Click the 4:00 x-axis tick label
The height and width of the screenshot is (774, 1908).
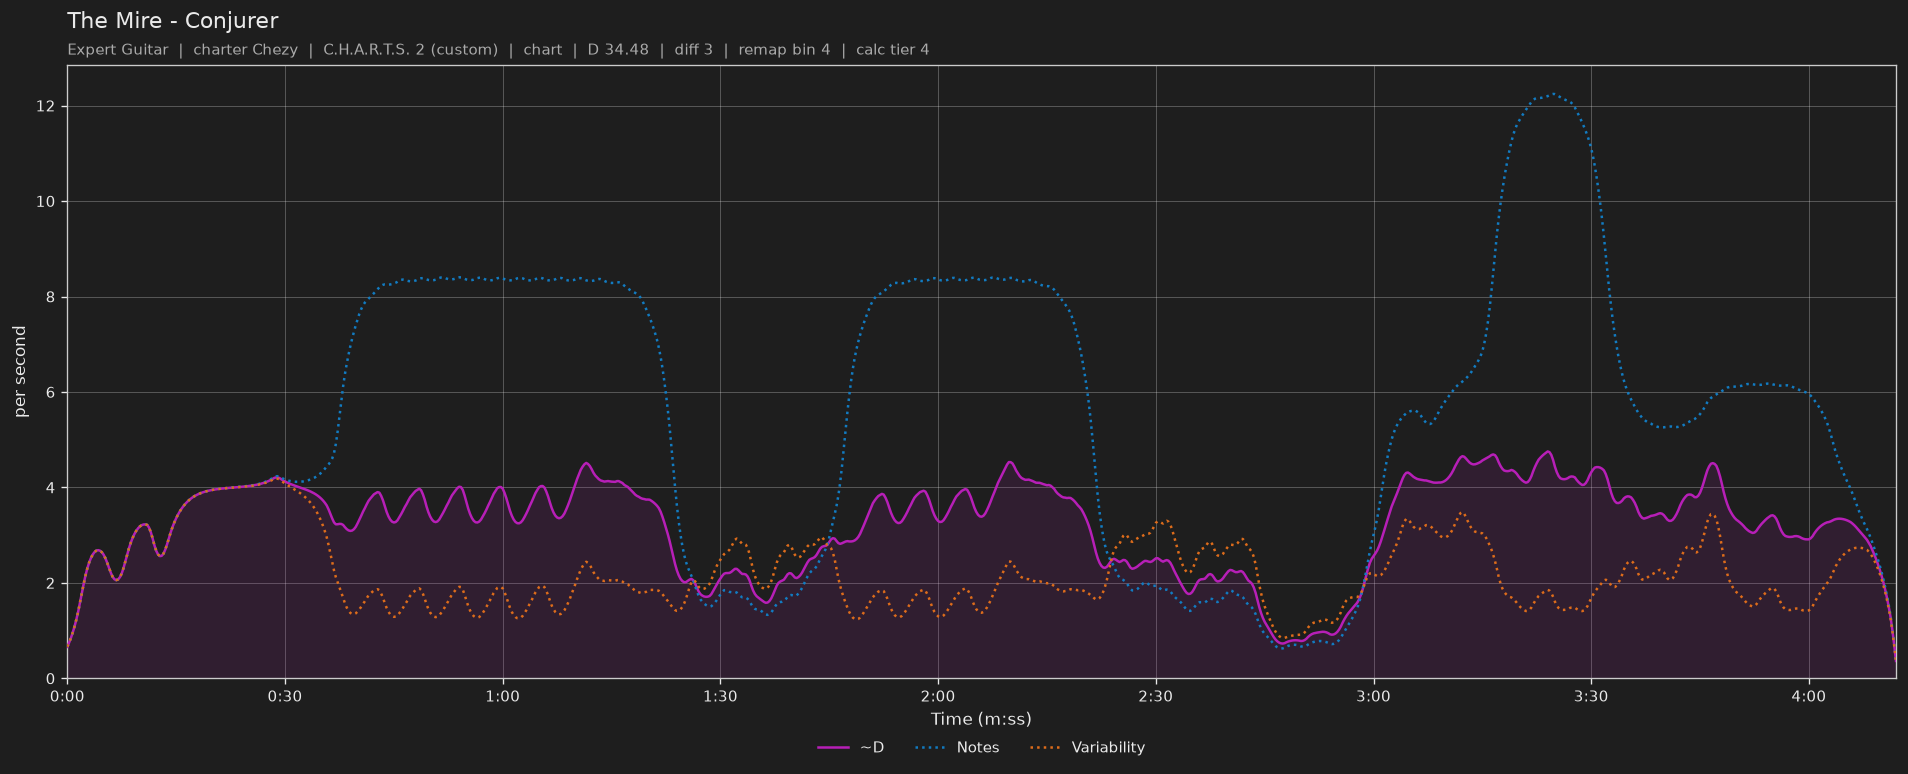point(1809,696)
